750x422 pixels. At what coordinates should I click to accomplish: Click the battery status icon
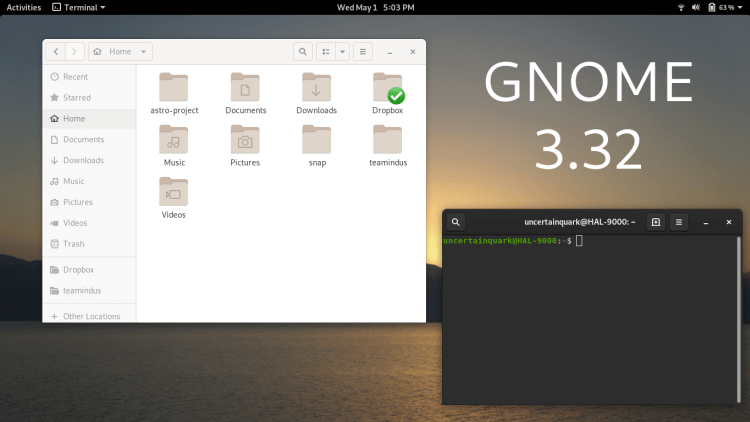pyautogui.click(x=712, y=7)
